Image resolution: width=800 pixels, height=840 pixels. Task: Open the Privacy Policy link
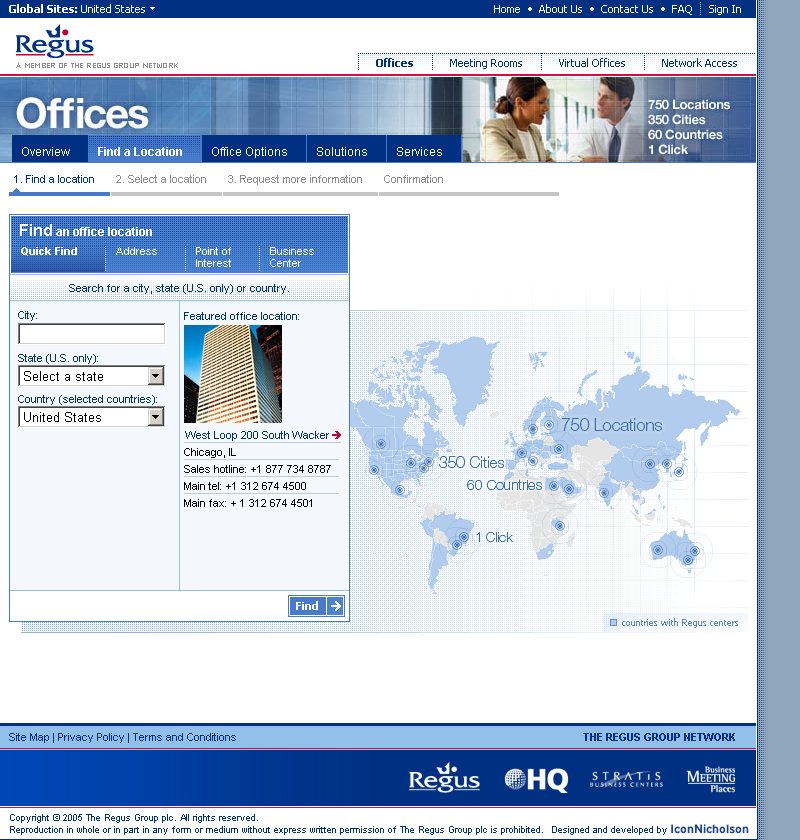point(91,737)
